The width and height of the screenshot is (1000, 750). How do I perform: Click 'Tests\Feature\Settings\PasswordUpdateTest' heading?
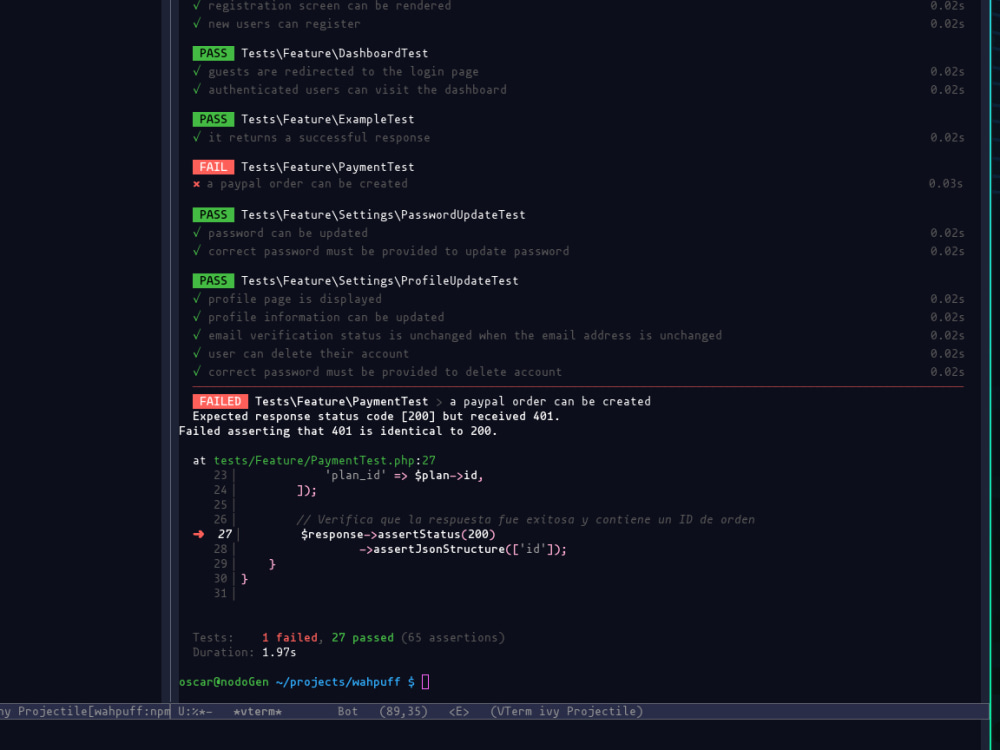point(383,215)
